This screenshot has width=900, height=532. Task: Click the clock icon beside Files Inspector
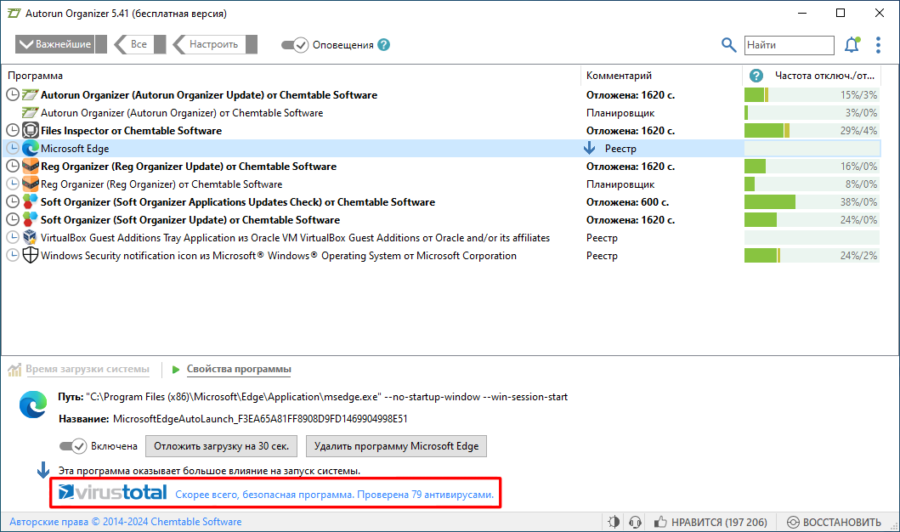[x=13, y=130]
